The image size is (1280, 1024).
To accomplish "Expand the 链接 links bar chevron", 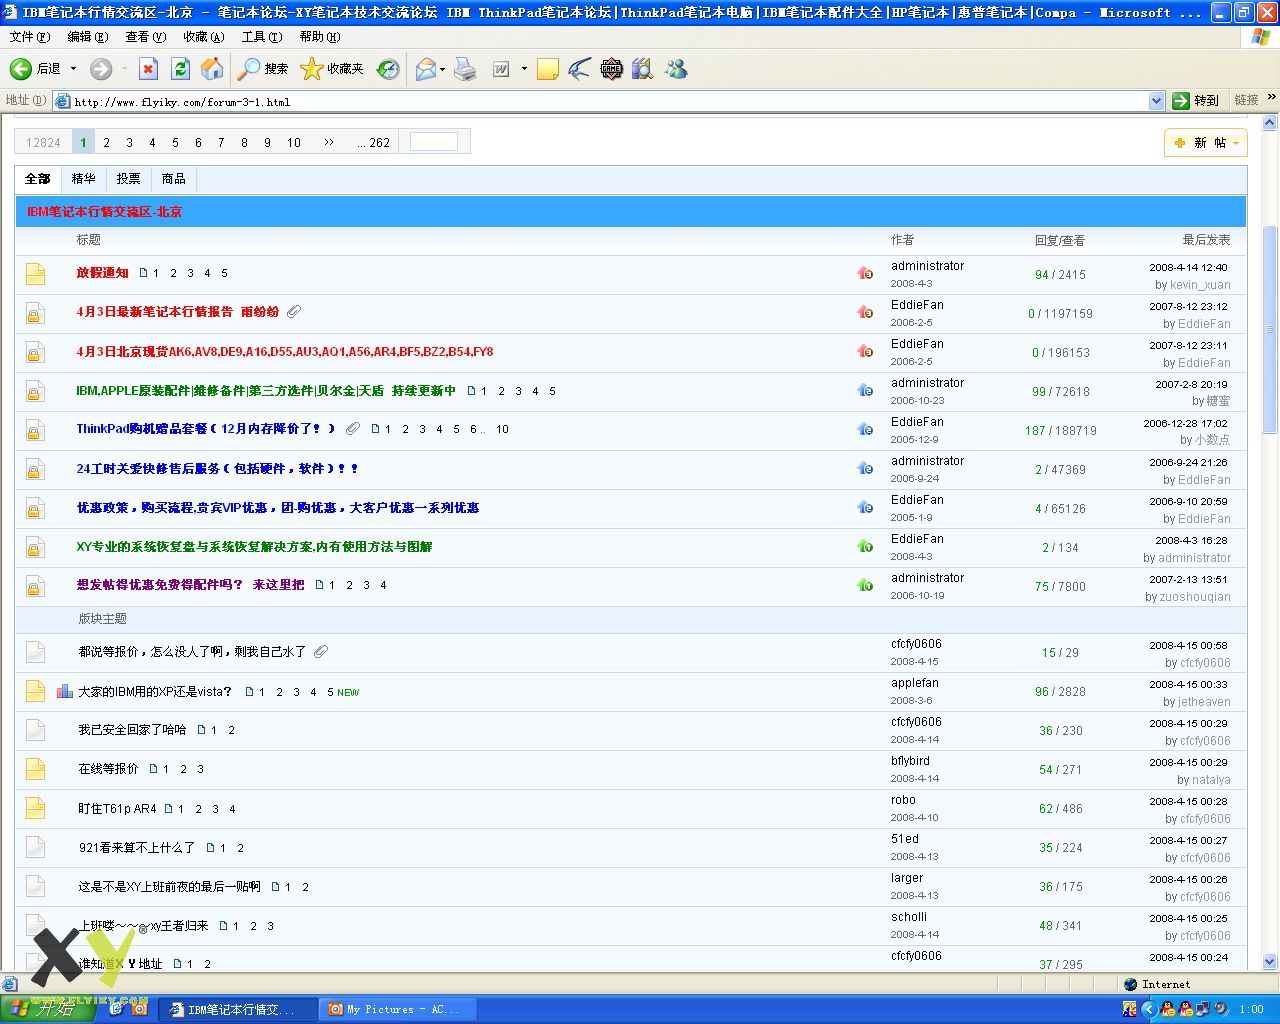I will pos(1272,98).
